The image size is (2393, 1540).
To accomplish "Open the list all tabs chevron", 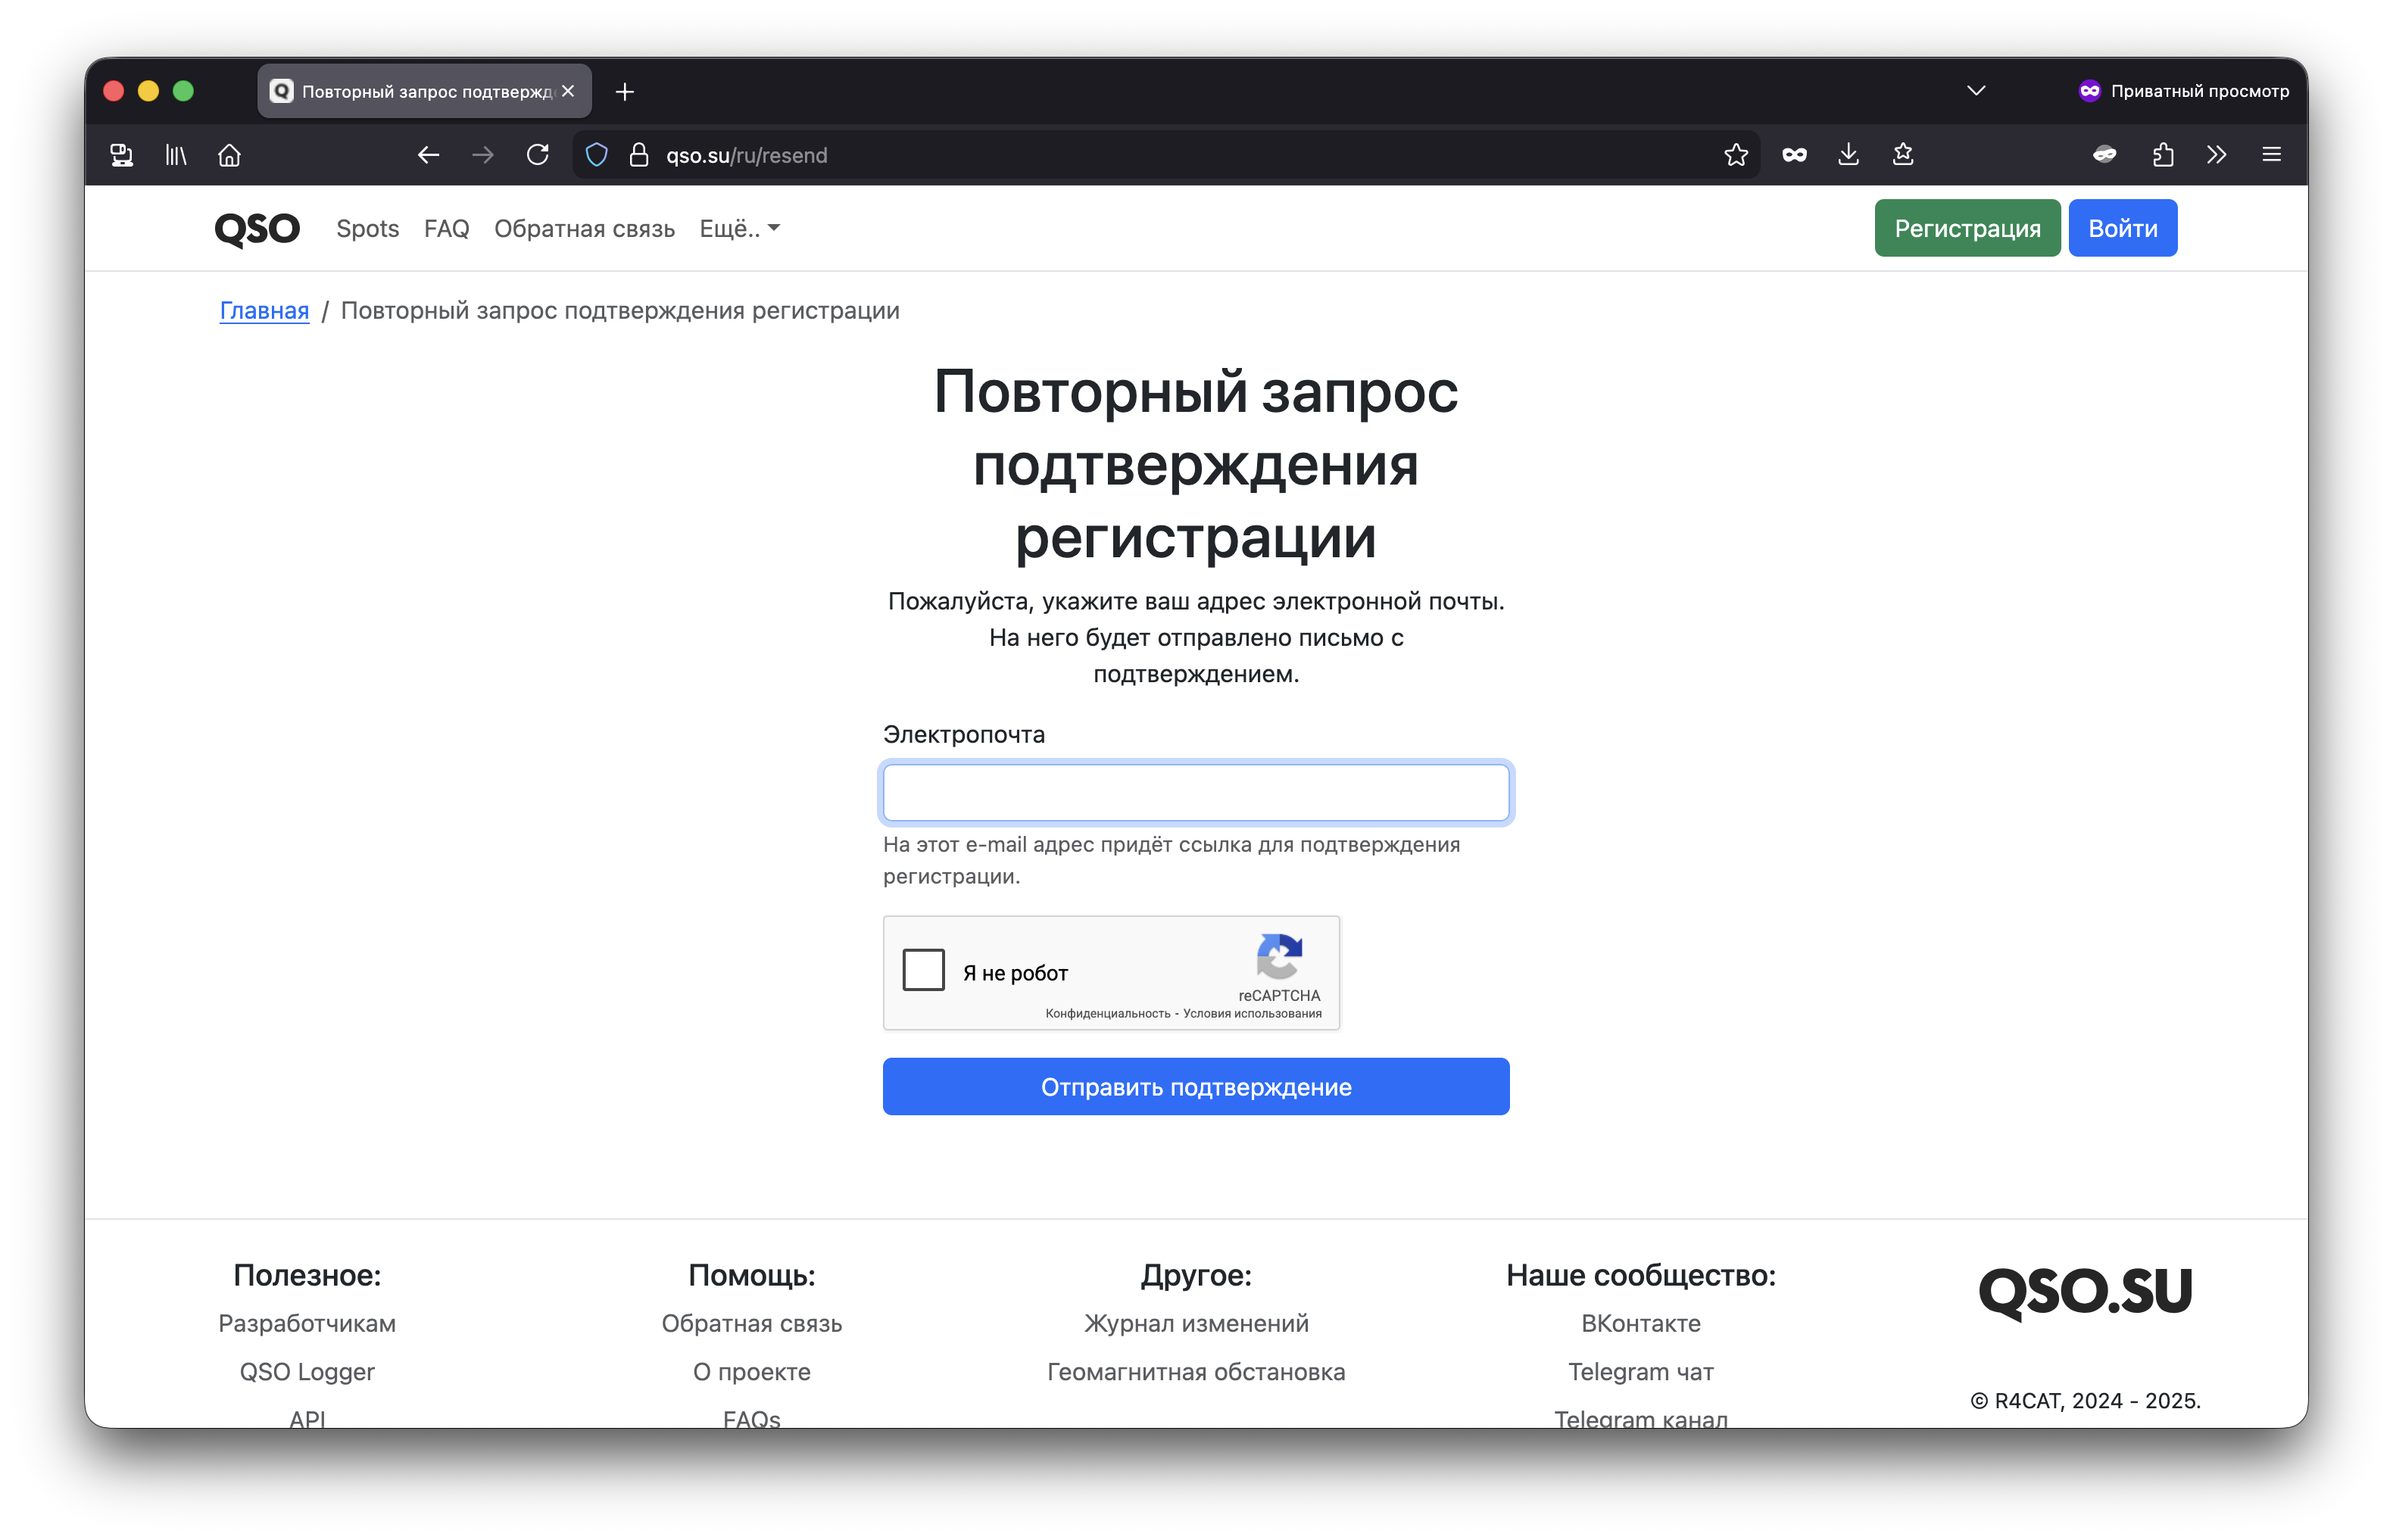I will coord(1976,91).
